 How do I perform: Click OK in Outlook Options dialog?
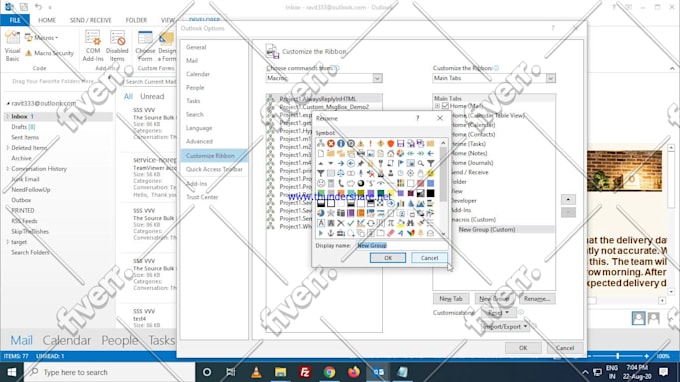[523, 348]
